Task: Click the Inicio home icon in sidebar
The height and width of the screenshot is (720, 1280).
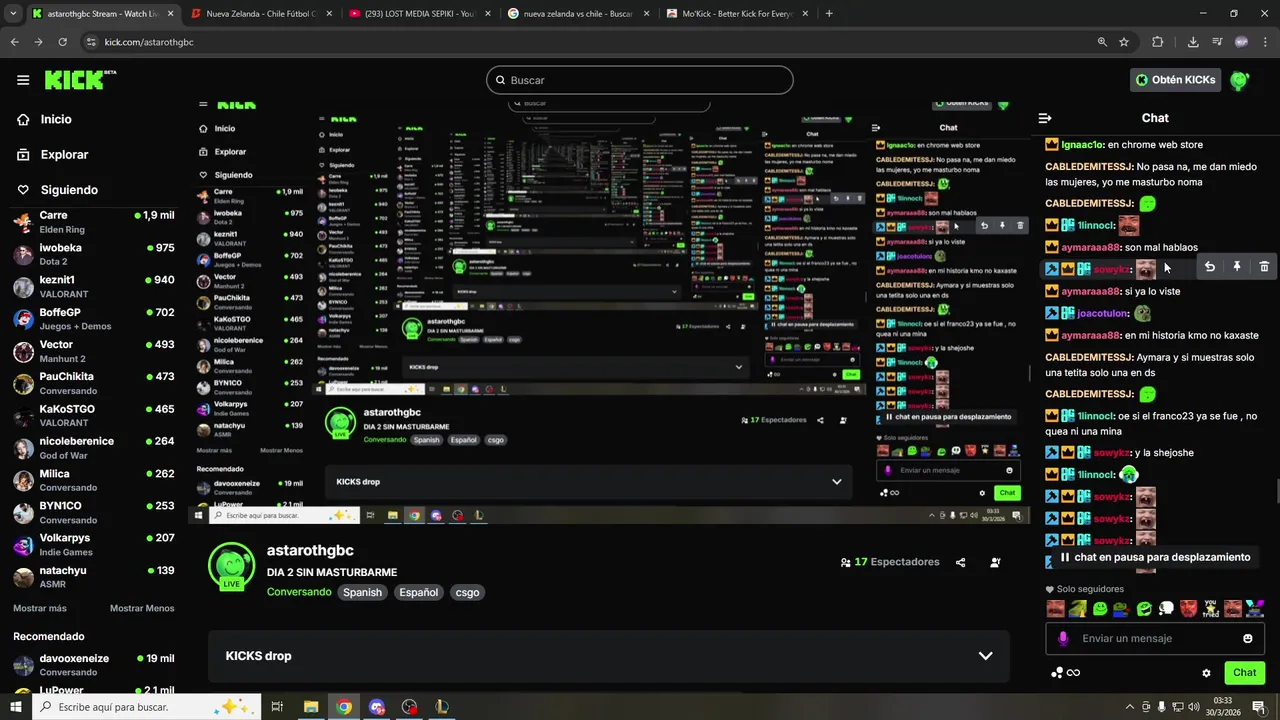Action: [x=23, y=119]
